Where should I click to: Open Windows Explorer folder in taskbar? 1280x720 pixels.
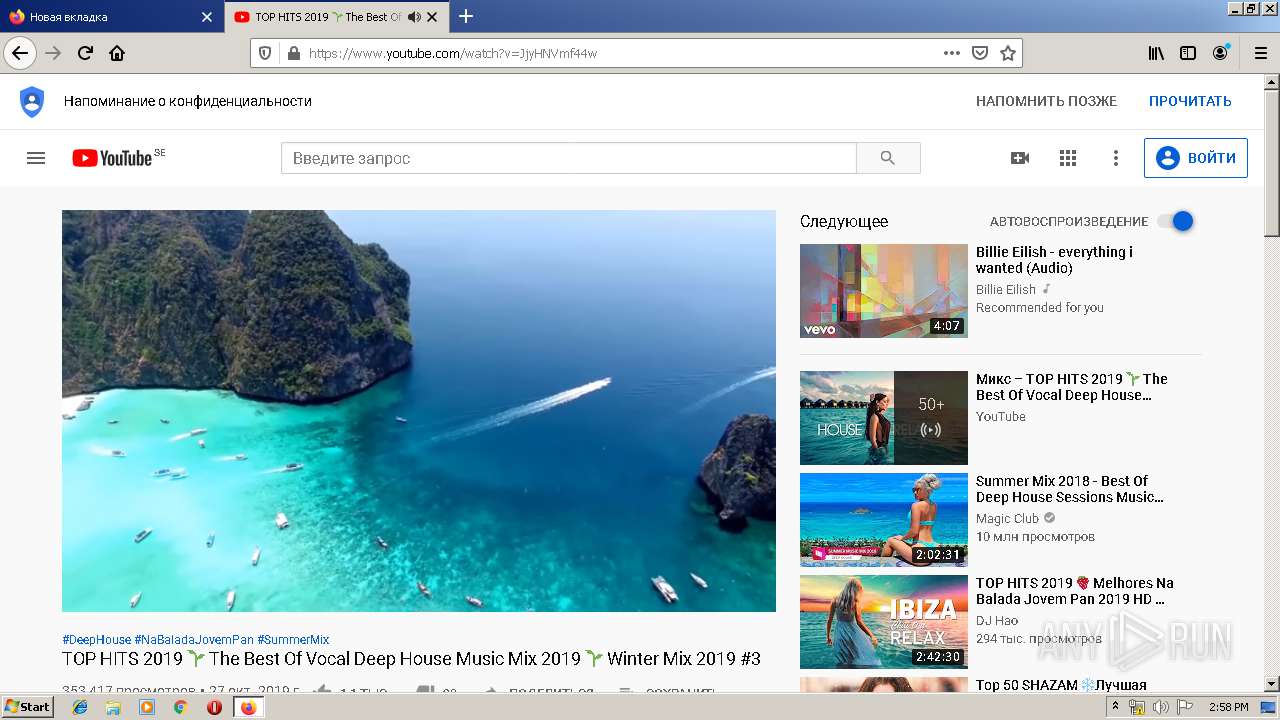coord(113,707)
